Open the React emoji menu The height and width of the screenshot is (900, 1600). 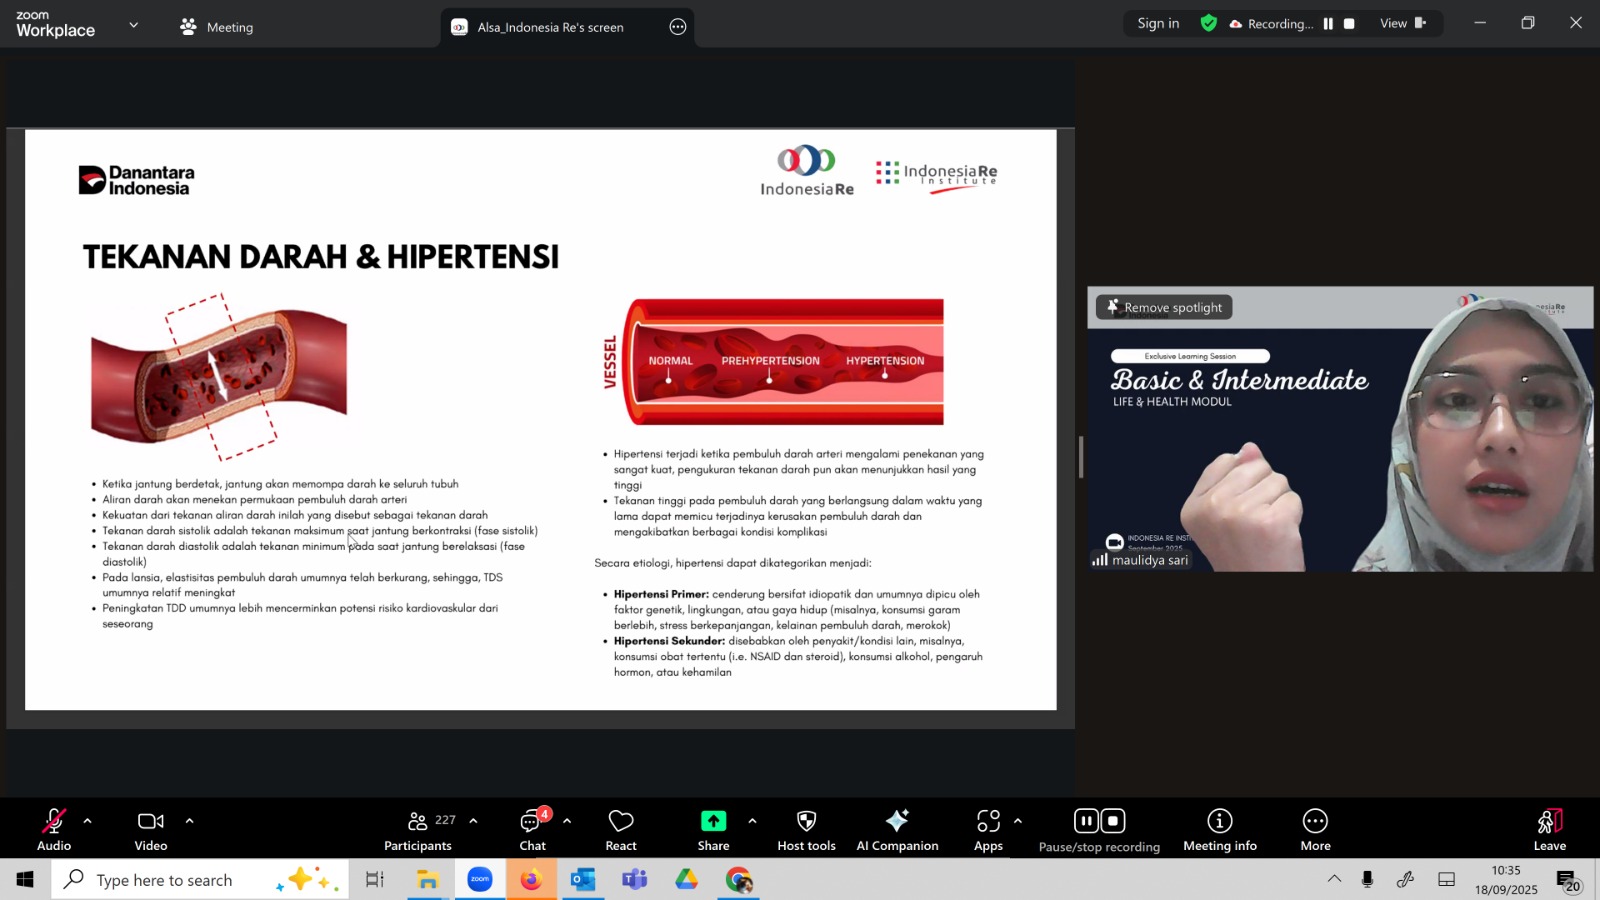(620, 830)
